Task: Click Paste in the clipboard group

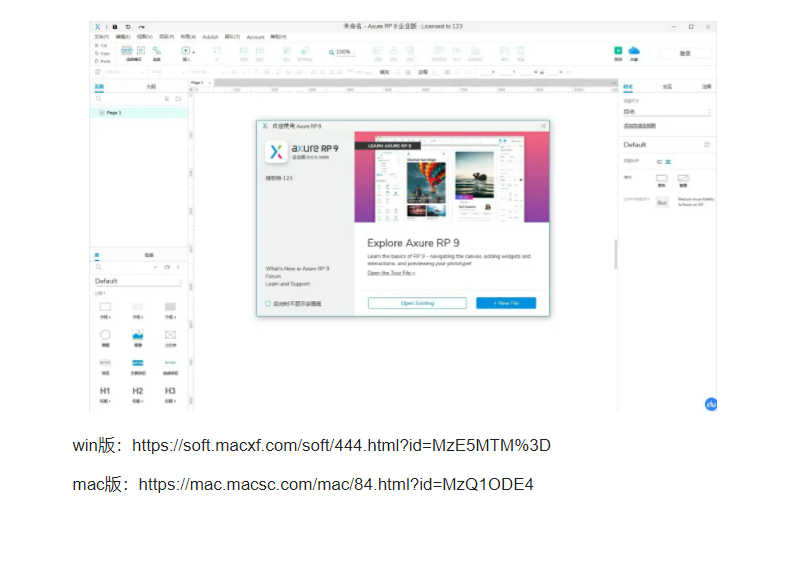Action: (x=102, y=61)
